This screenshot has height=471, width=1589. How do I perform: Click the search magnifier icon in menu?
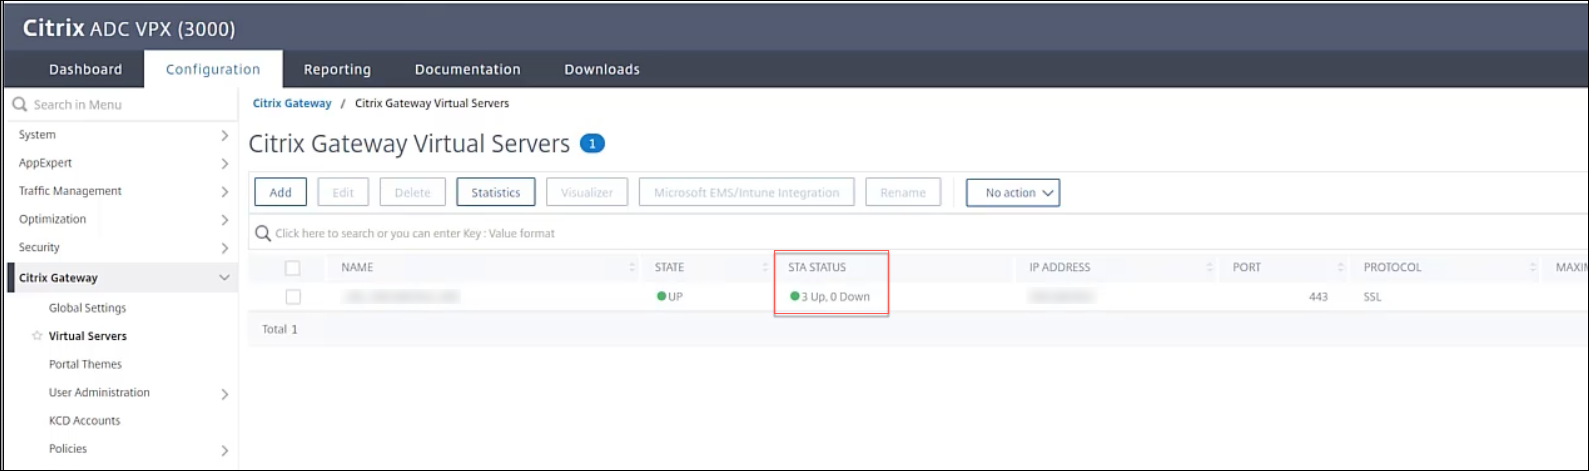pyautogui.click(x=20, y=105)
